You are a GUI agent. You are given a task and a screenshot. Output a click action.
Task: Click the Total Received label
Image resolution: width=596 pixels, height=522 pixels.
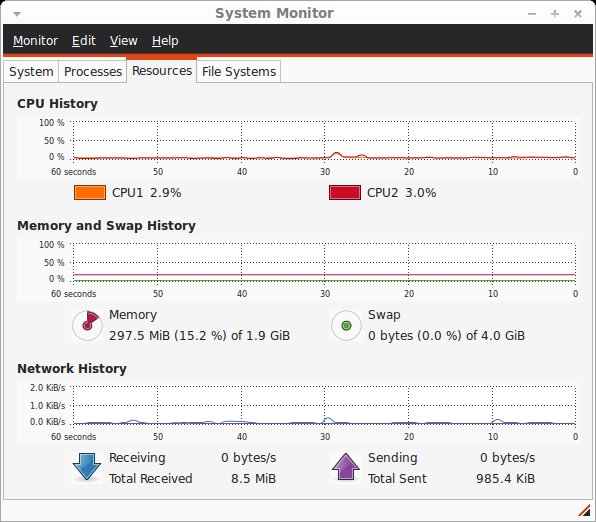(x=151, y=478)
